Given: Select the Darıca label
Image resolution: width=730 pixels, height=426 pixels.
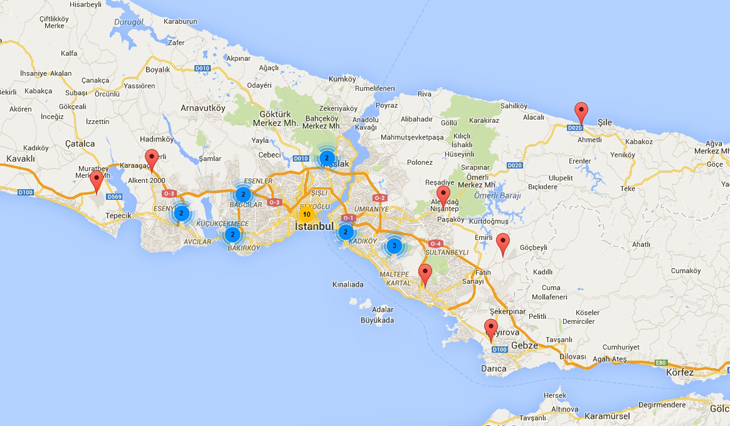Looking at the screenshot, I should [x=493, y=368].
